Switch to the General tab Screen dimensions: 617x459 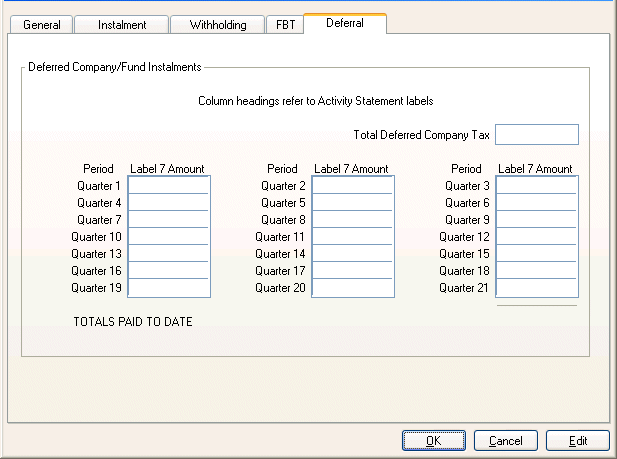click(x=41, y=25)
